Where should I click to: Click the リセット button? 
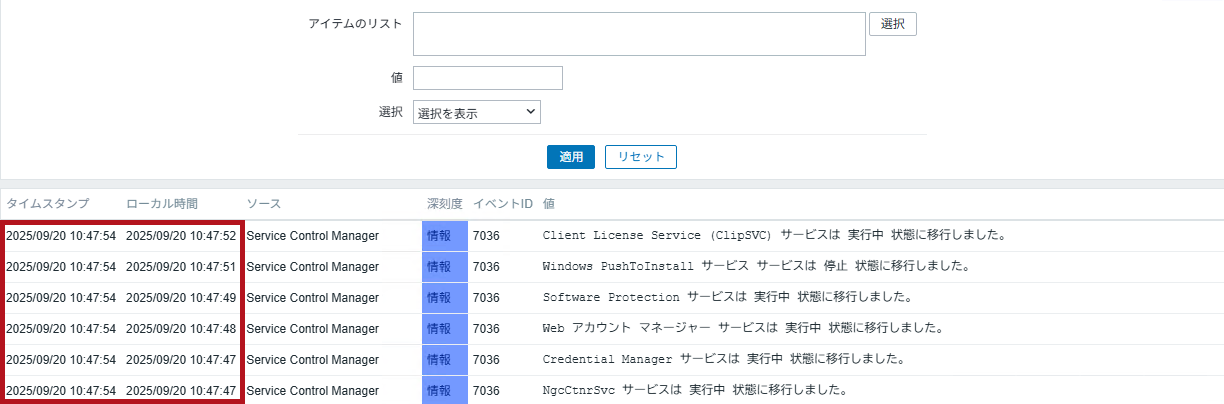tap(641, 157)
